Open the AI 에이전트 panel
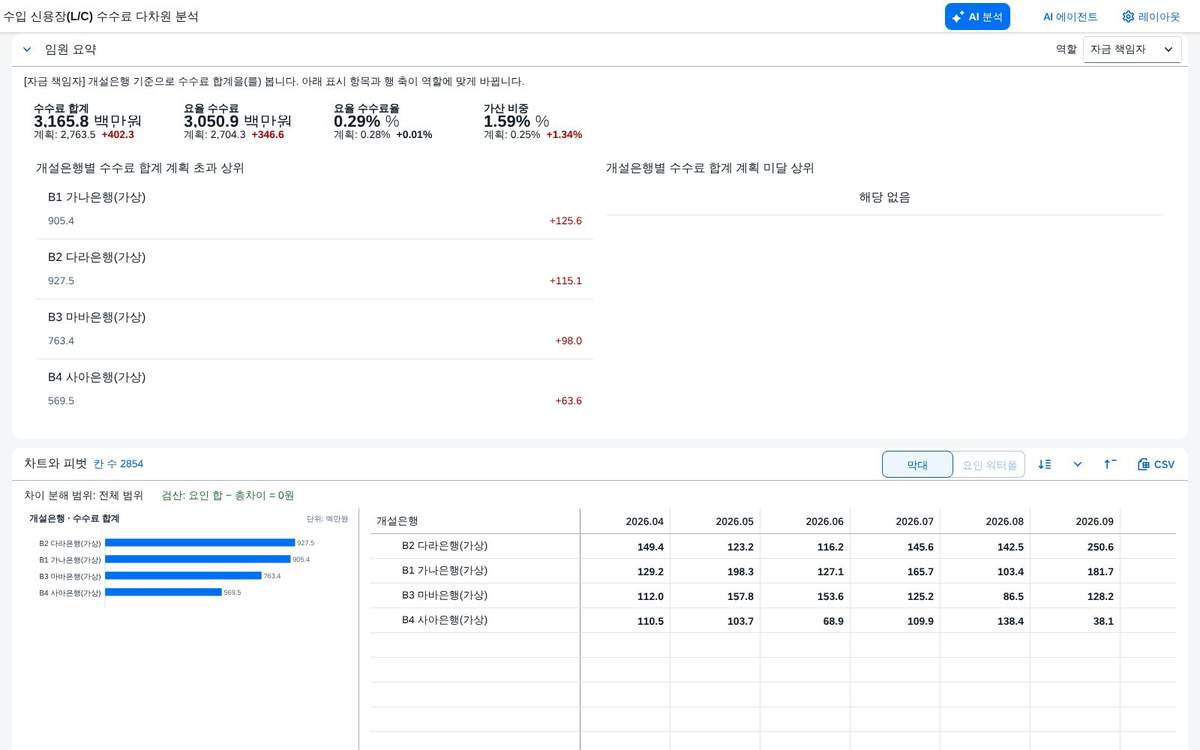This screenshot has height=750, width=1200. [x=1070, y=16]
